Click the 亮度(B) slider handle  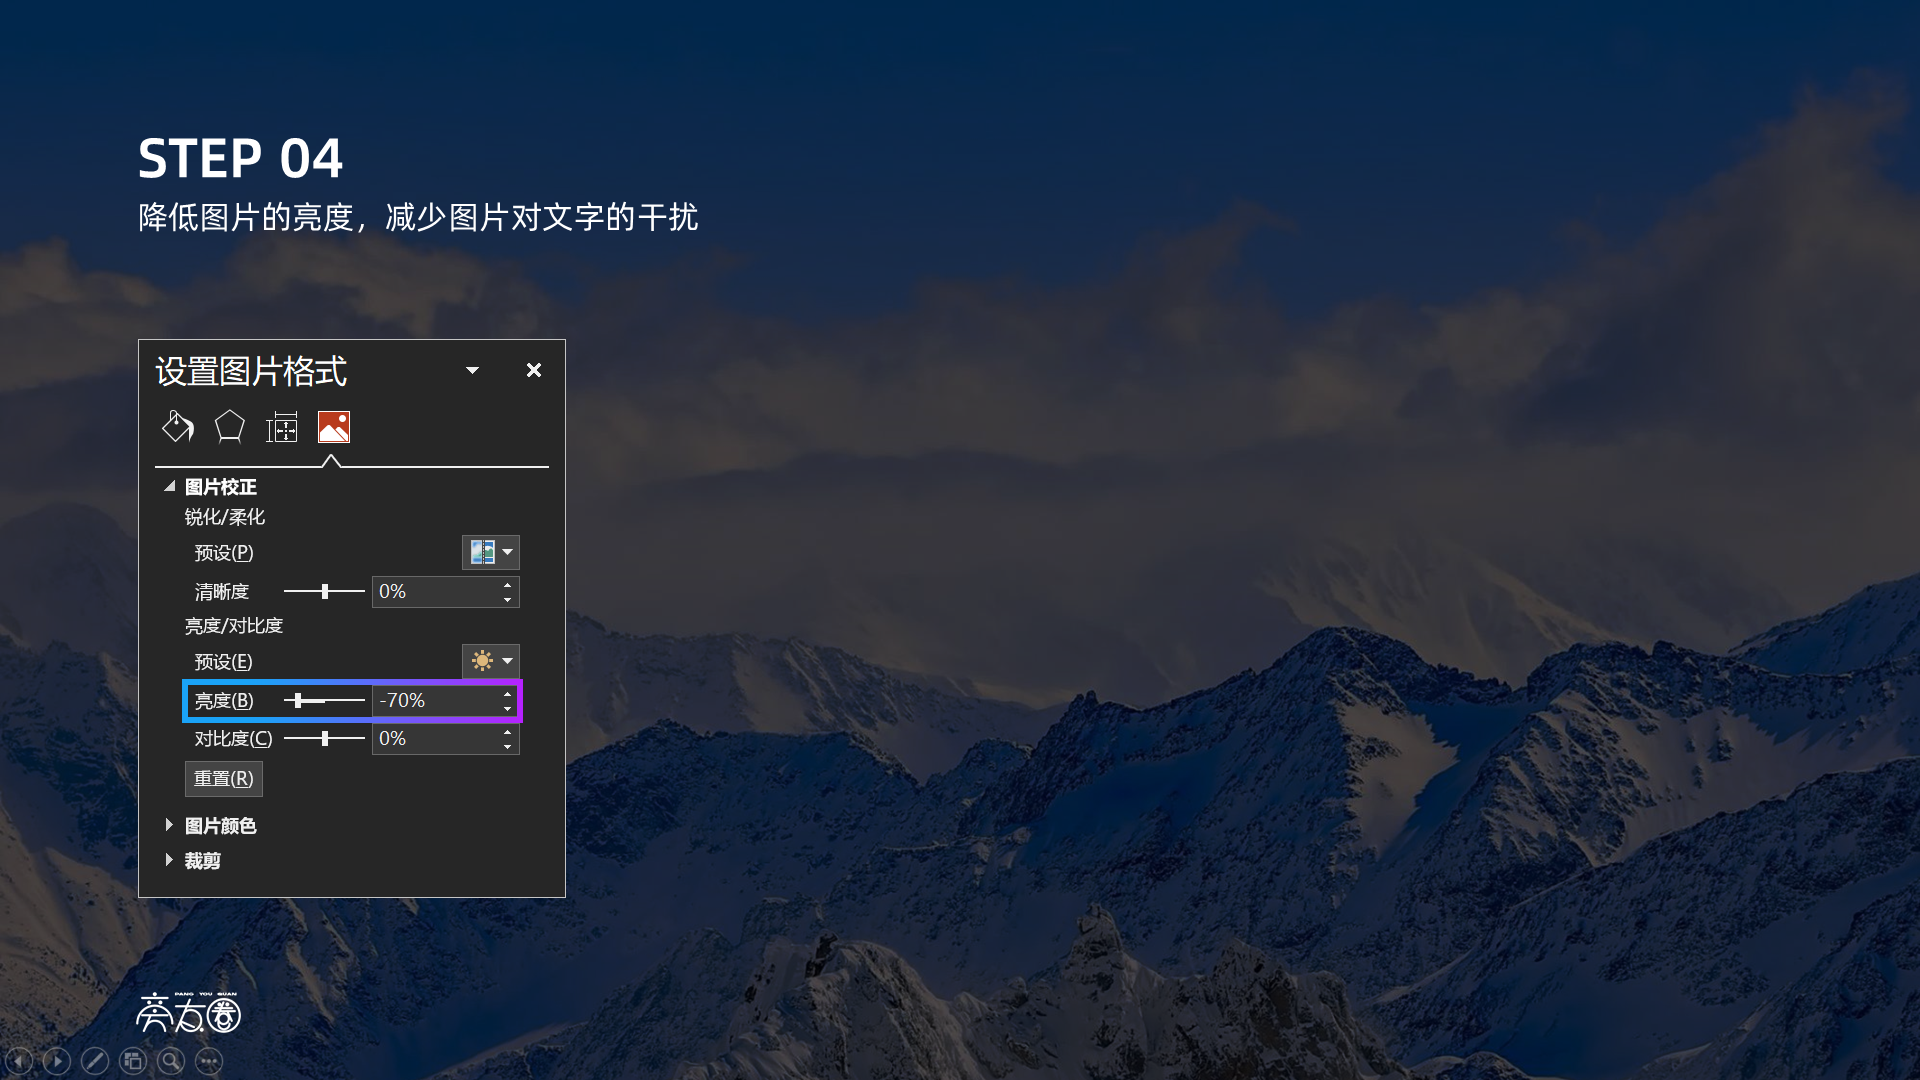pos(298,700)
